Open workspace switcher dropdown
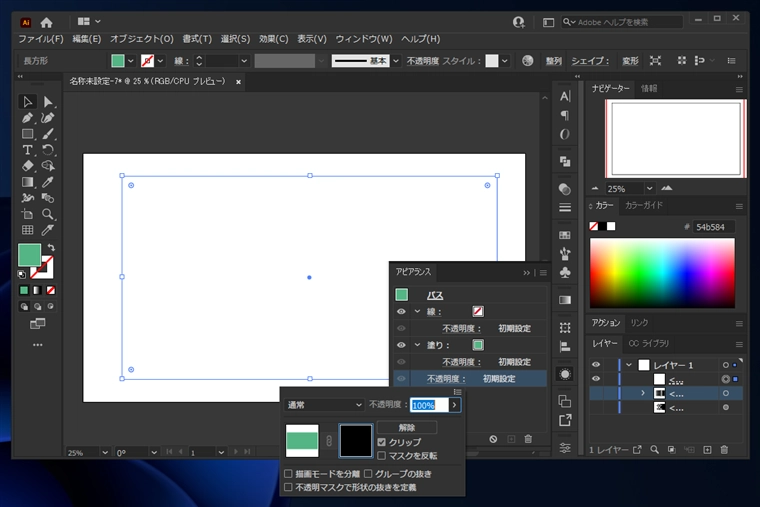The width and height of the screenshot is (760, 507). coord(89,21)
